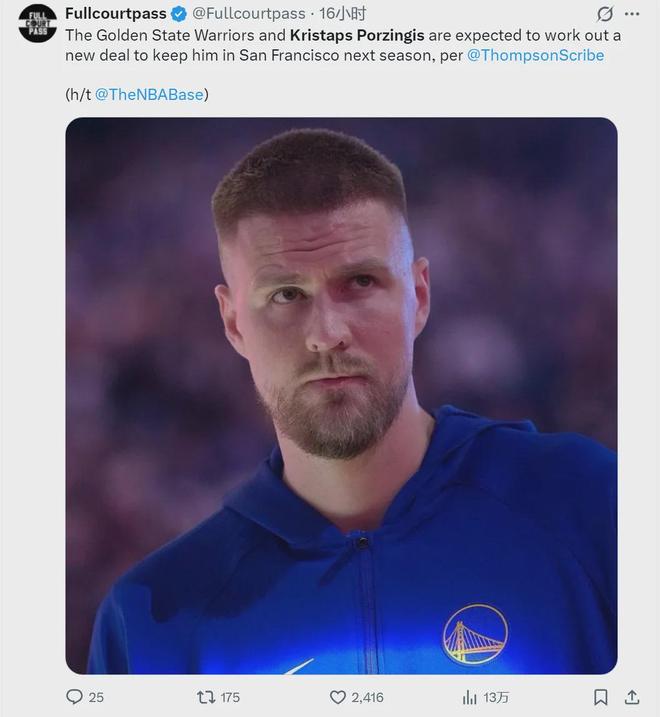Visit the @TheNBABase mention link
Viewport: 660px width, 717px height.
click(x=151, y=95)
